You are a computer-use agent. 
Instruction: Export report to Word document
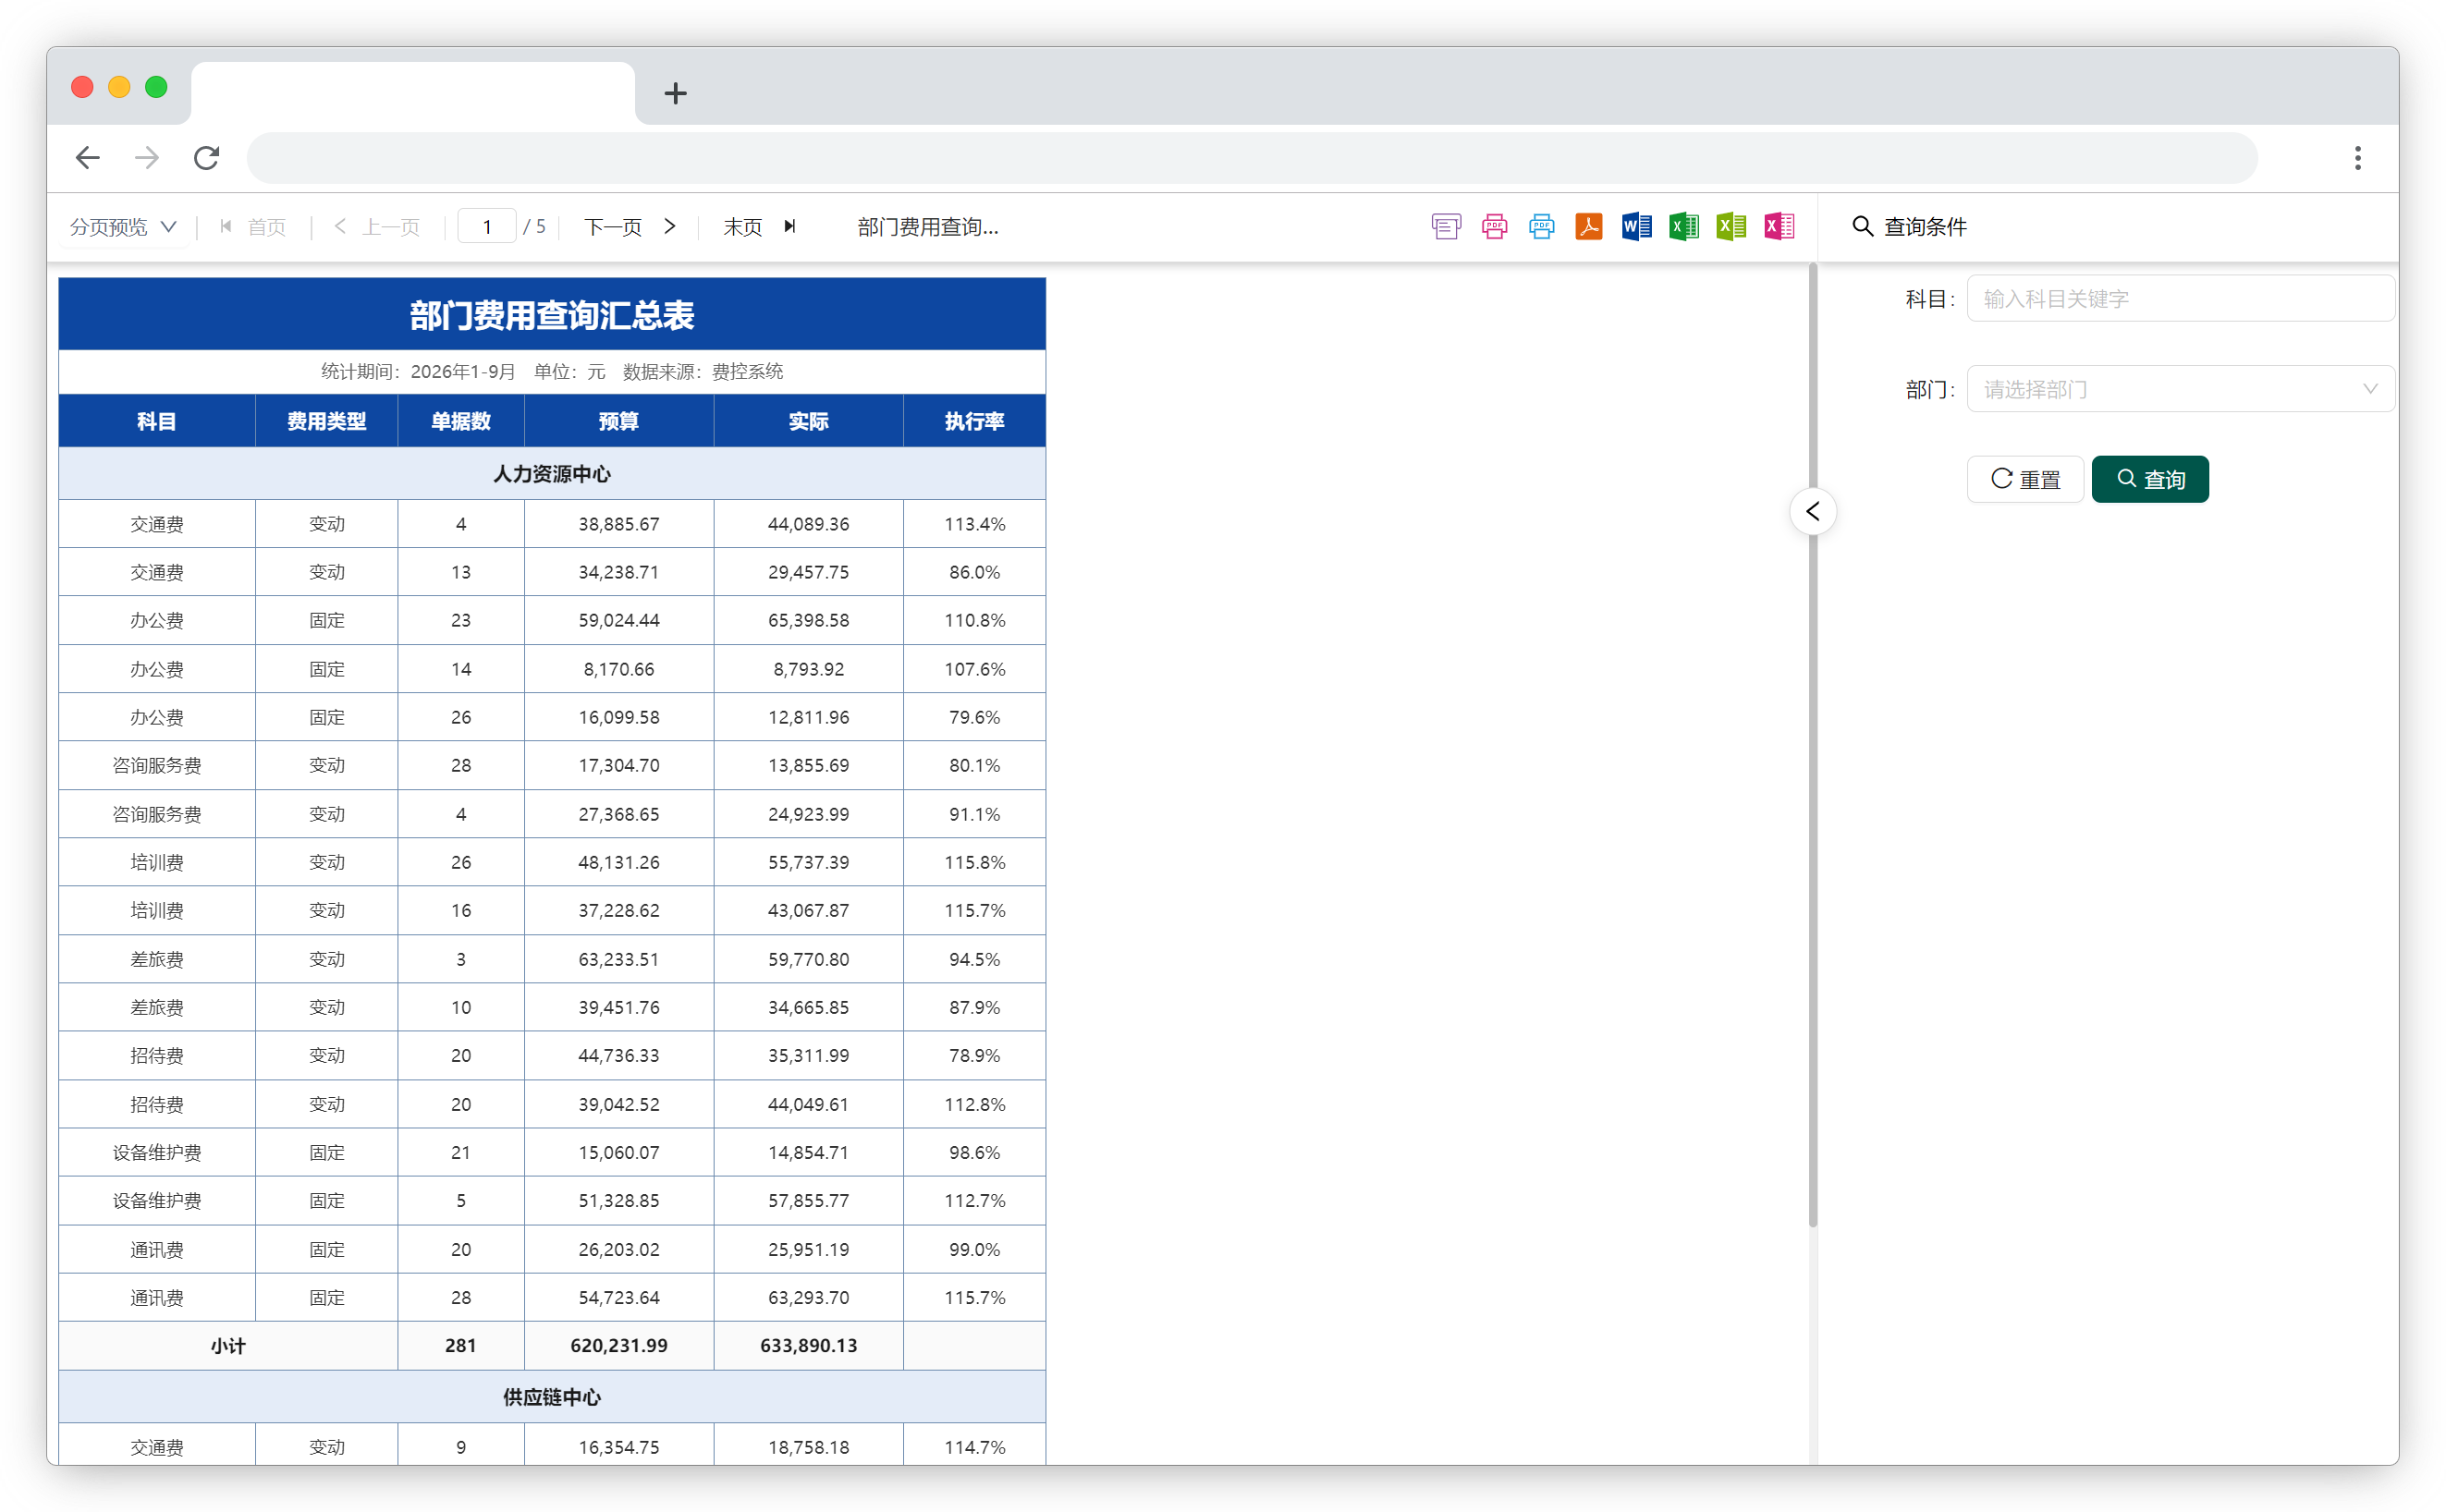(1636, 227)
